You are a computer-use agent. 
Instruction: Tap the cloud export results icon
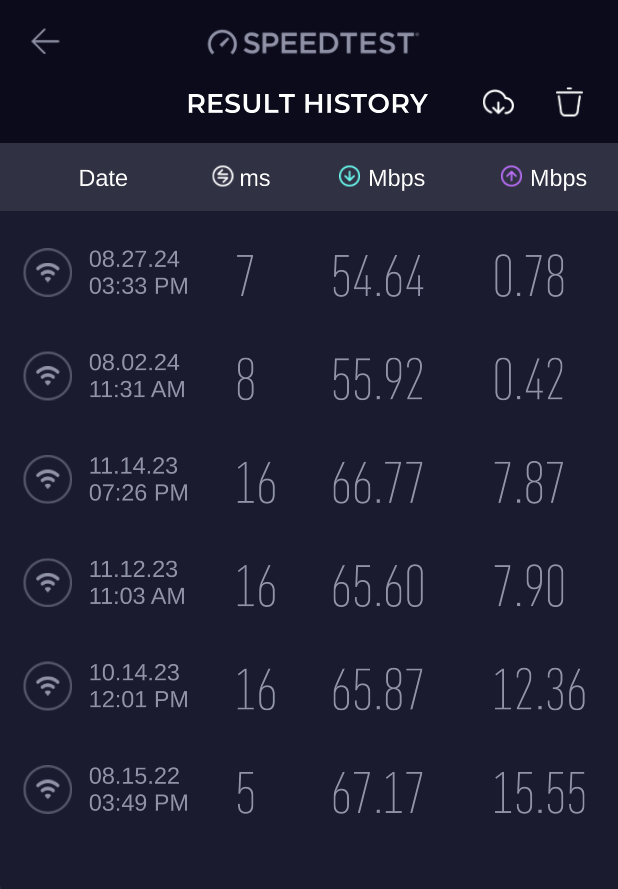pyautogui.click(x=498, y=103)
